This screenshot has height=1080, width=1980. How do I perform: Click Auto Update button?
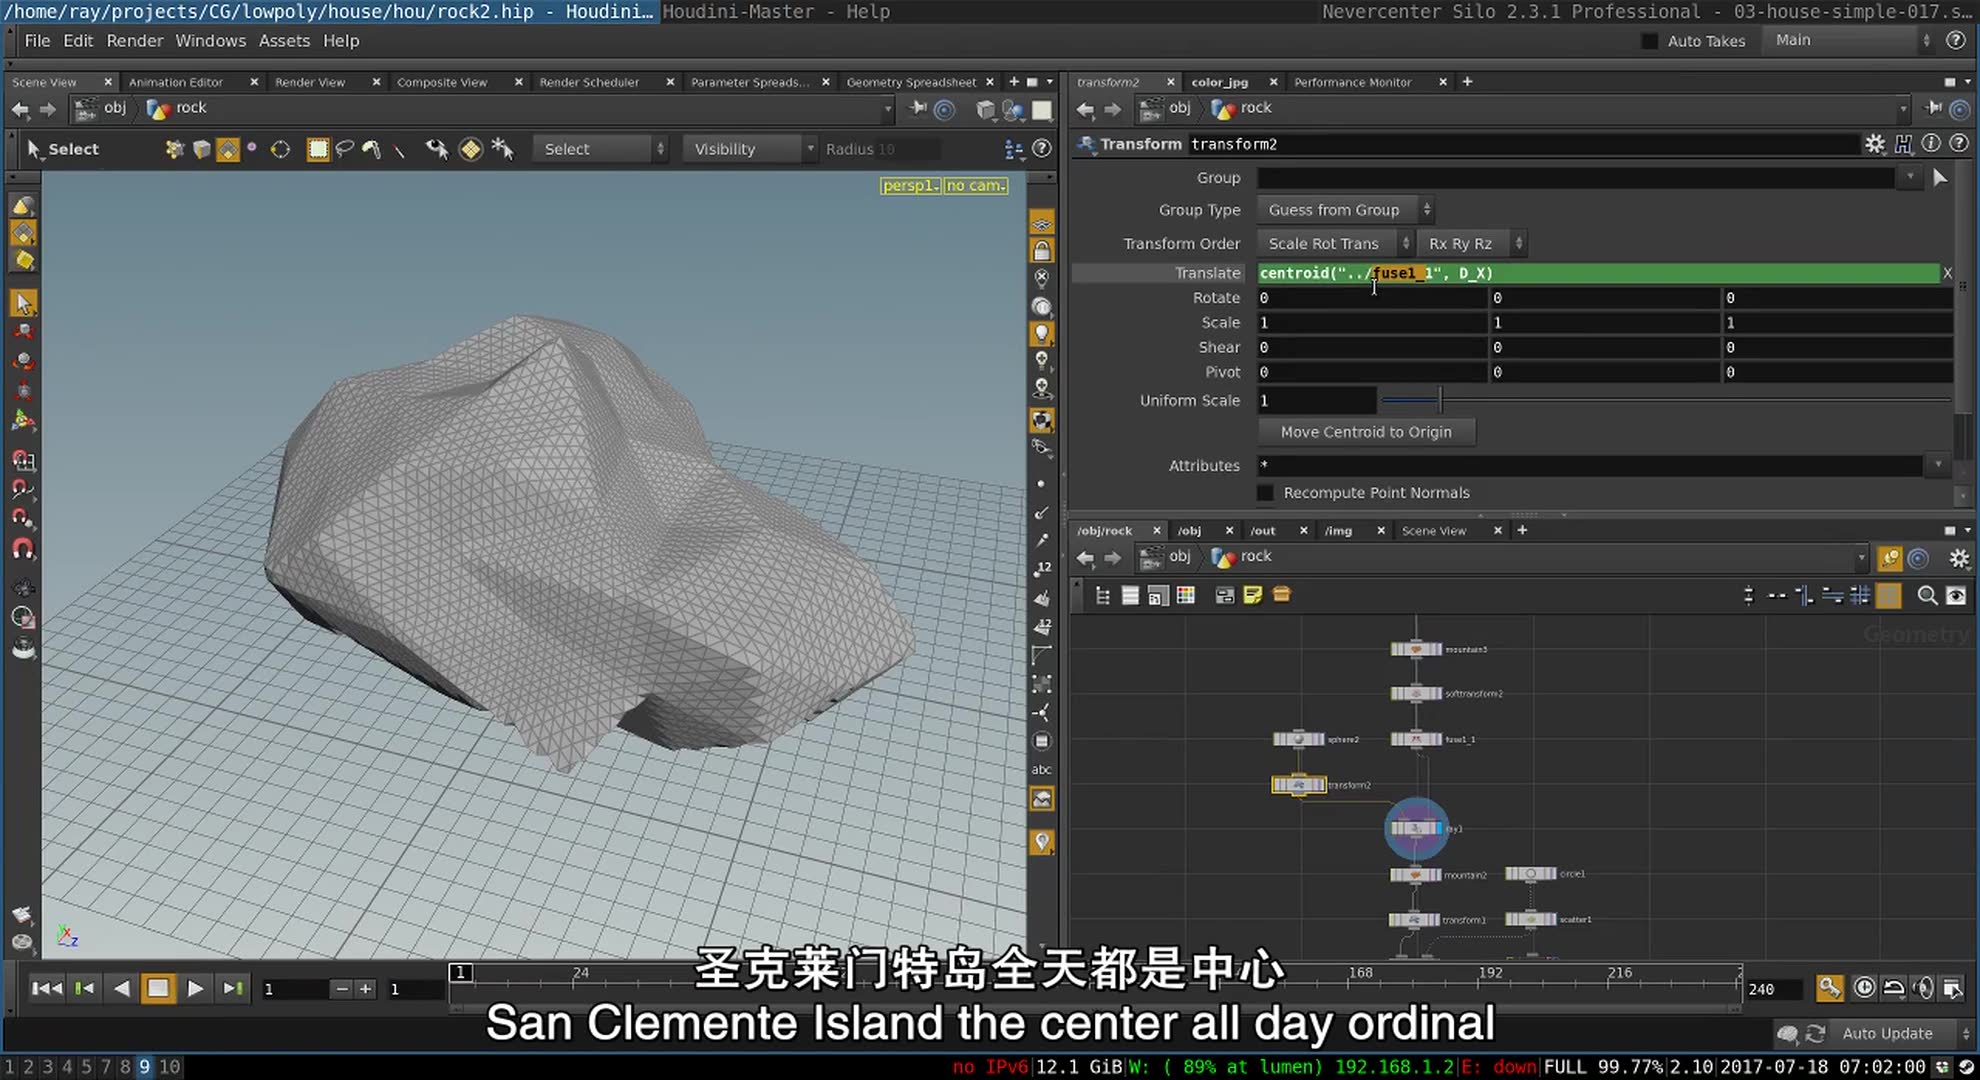click(1887, 1033)
